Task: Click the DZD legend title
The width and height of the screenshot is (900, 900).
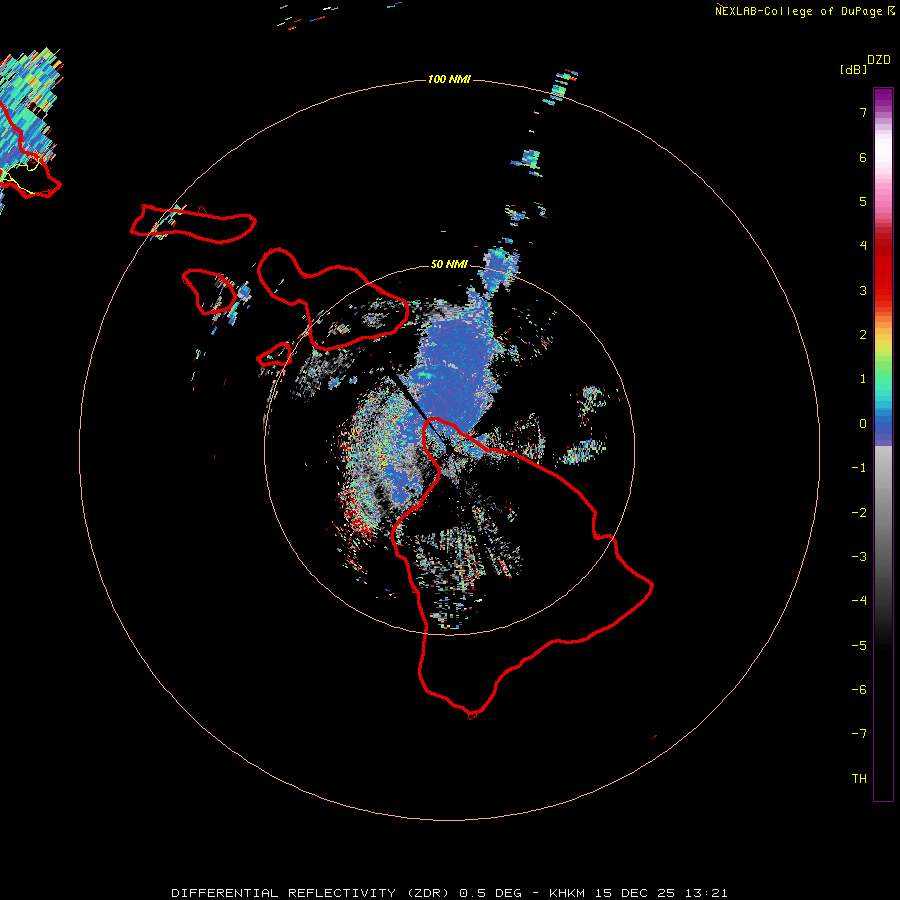Action: [879, 60]
